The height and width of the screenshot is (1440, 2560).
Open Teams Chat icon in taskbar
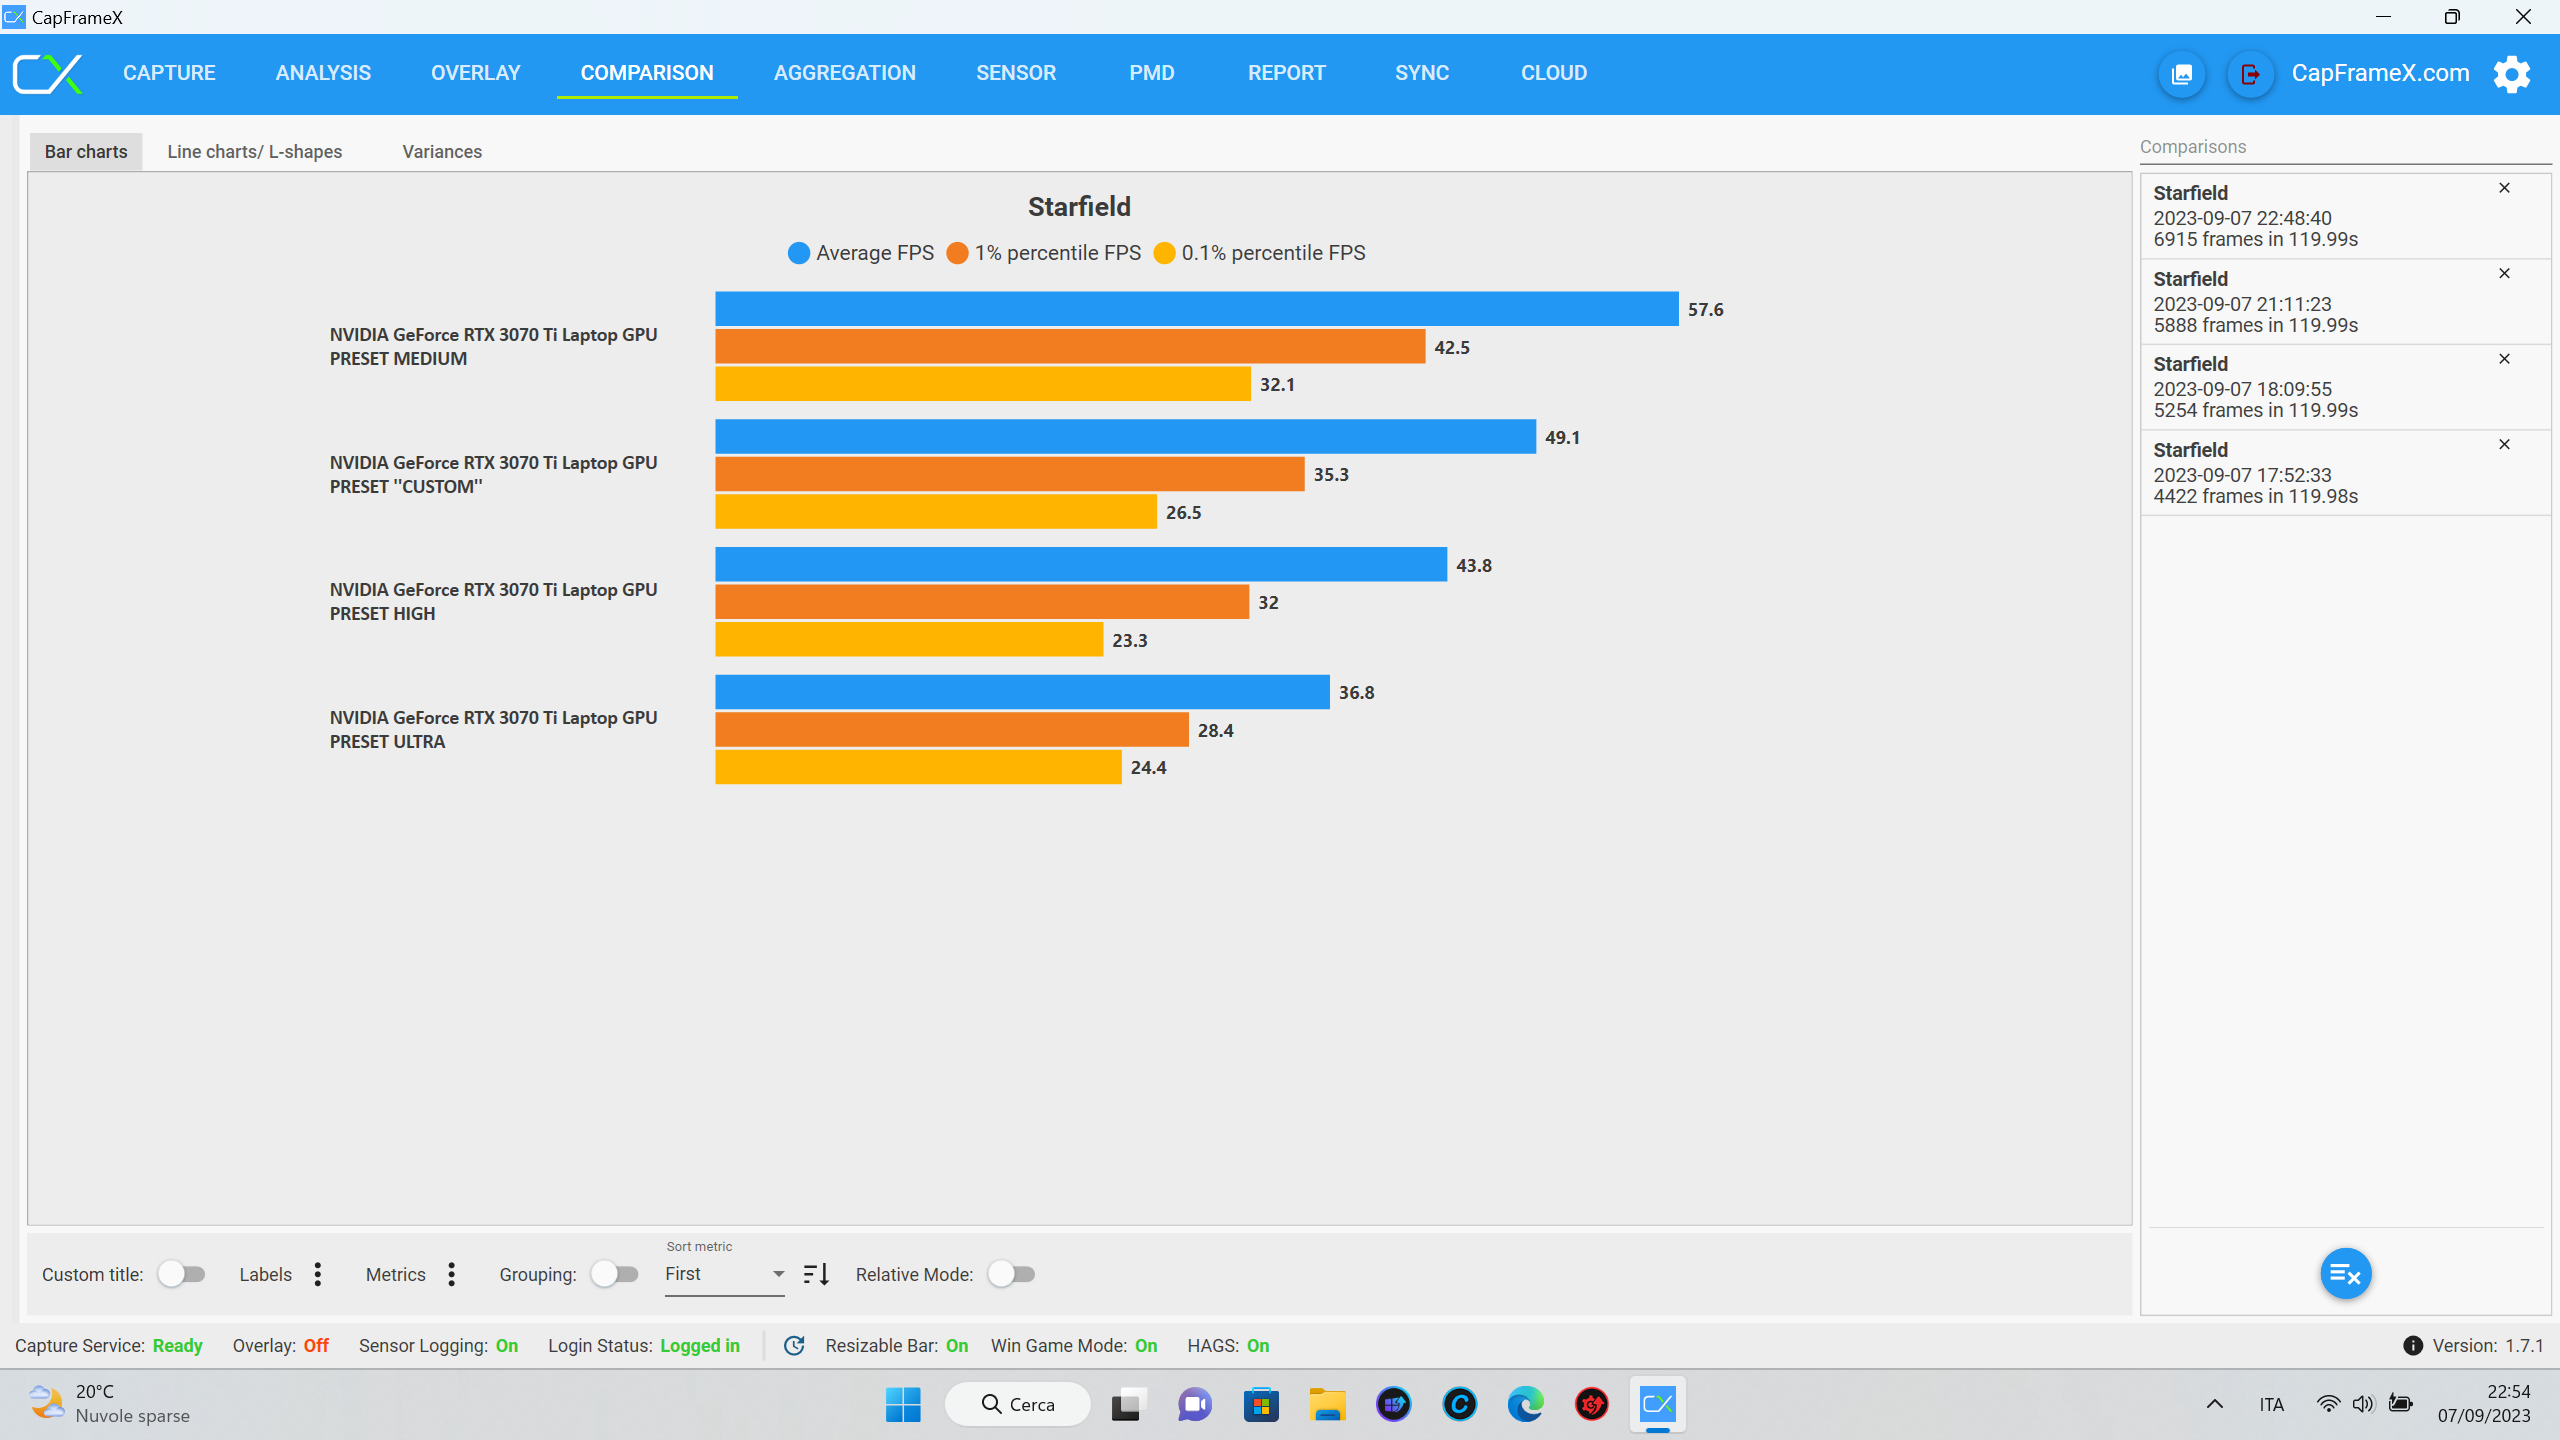tap(1194, 1405)
